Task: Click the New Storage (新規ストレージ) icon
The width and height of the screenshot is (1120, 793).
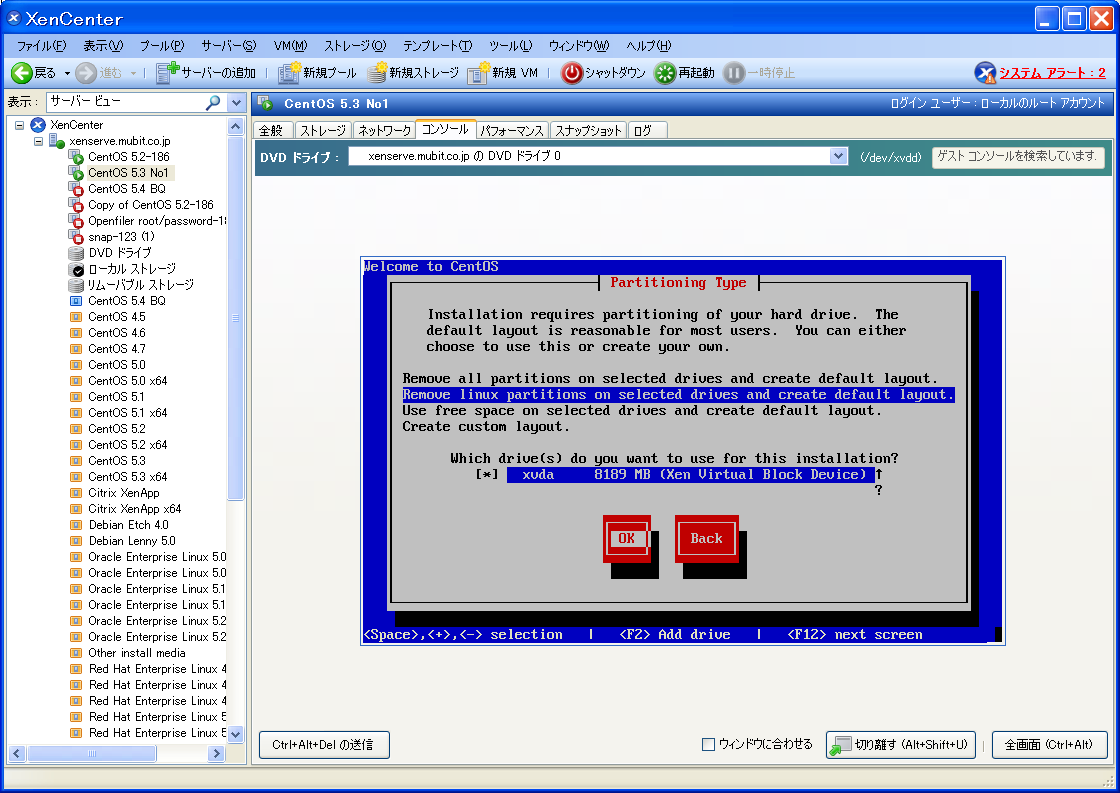Action: (376, 73)
